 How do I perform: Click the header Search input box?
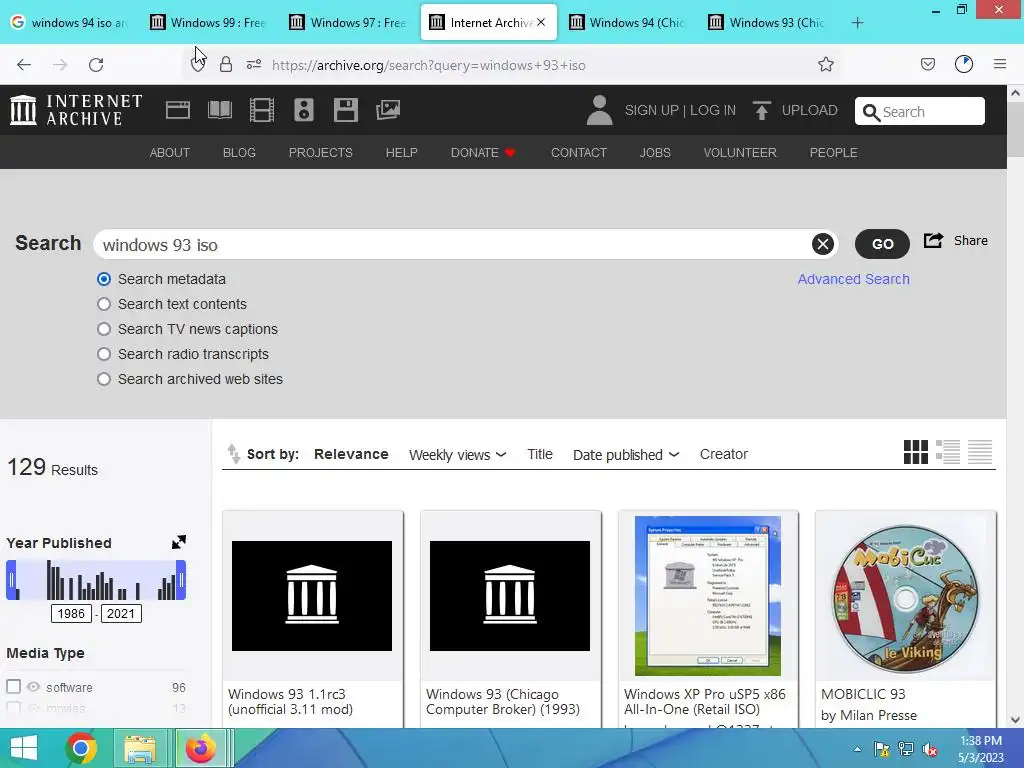coord(920,111)
